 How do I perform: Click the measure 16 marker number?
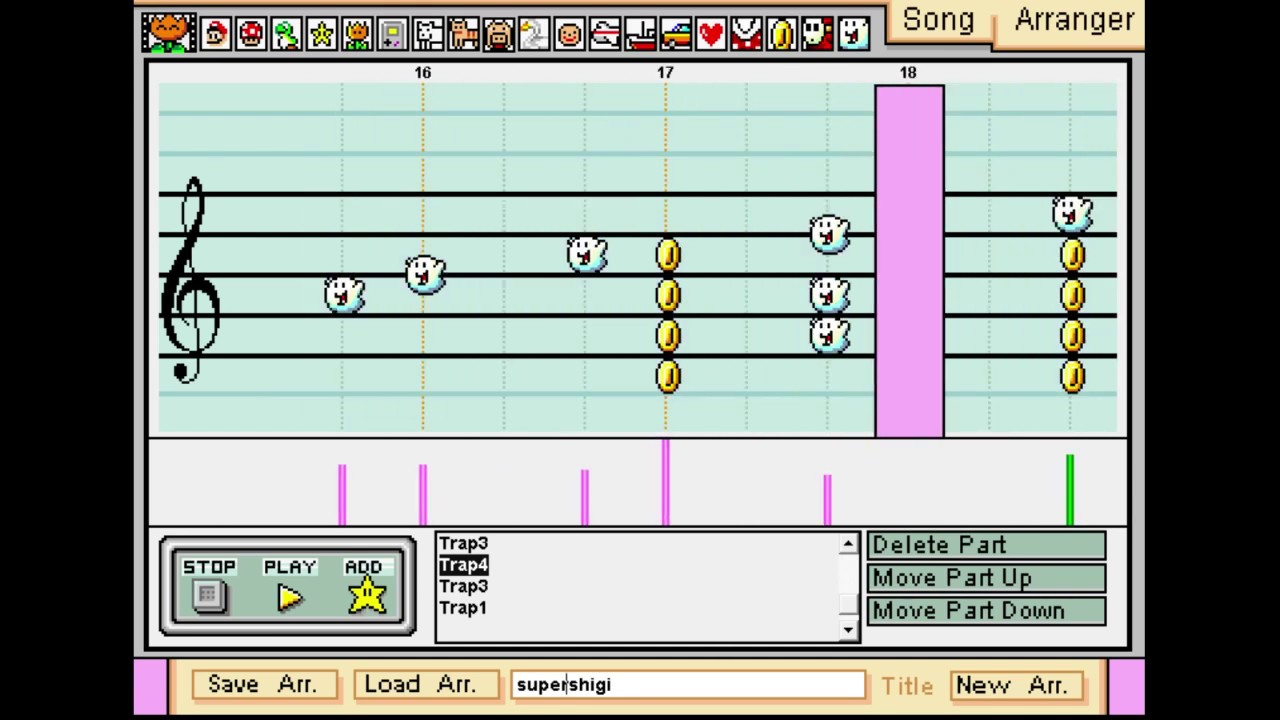tap(423, 73)
